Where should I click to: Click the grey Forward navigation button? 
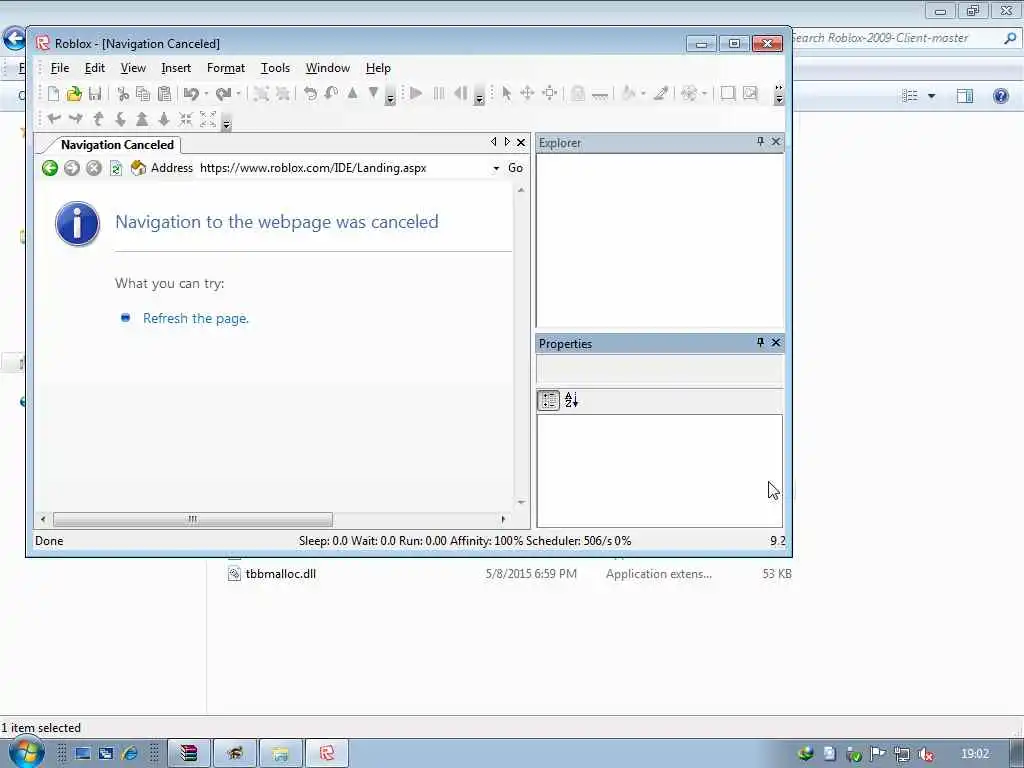pyautogui.click(x=72, y=168)
